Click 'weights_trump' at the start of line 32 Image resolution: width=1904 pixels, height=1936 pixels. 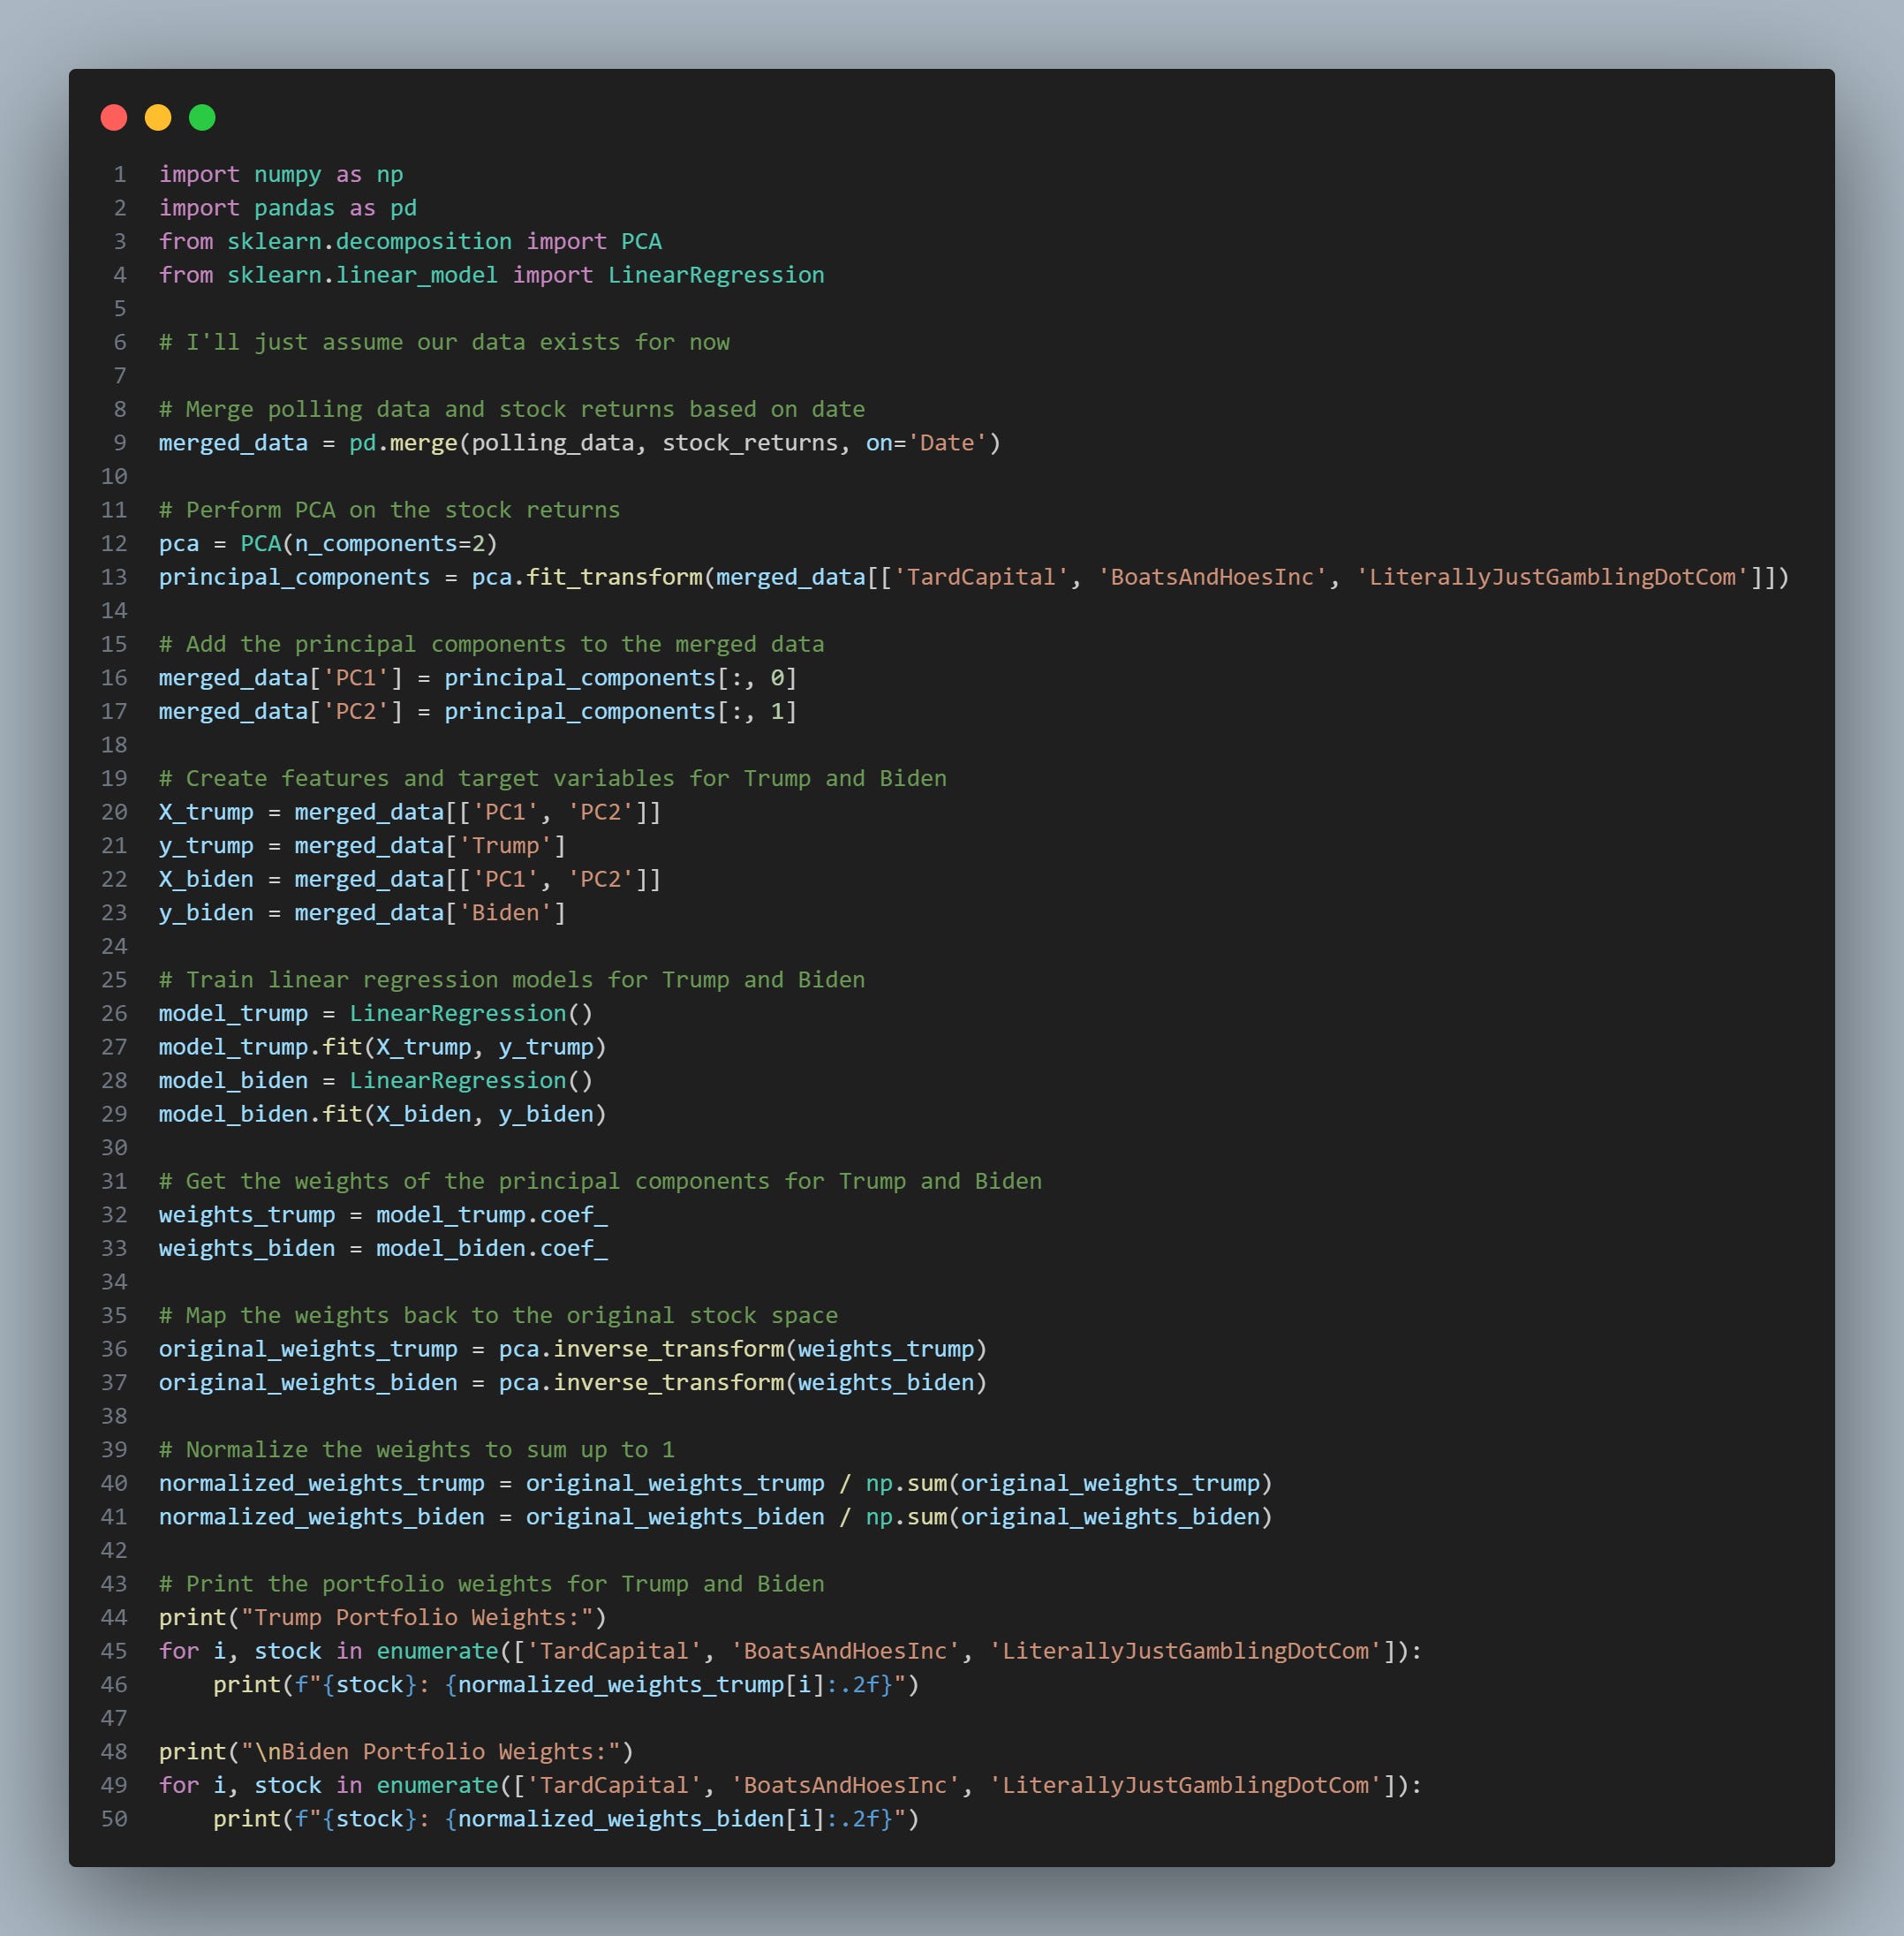pos(247,1215)
